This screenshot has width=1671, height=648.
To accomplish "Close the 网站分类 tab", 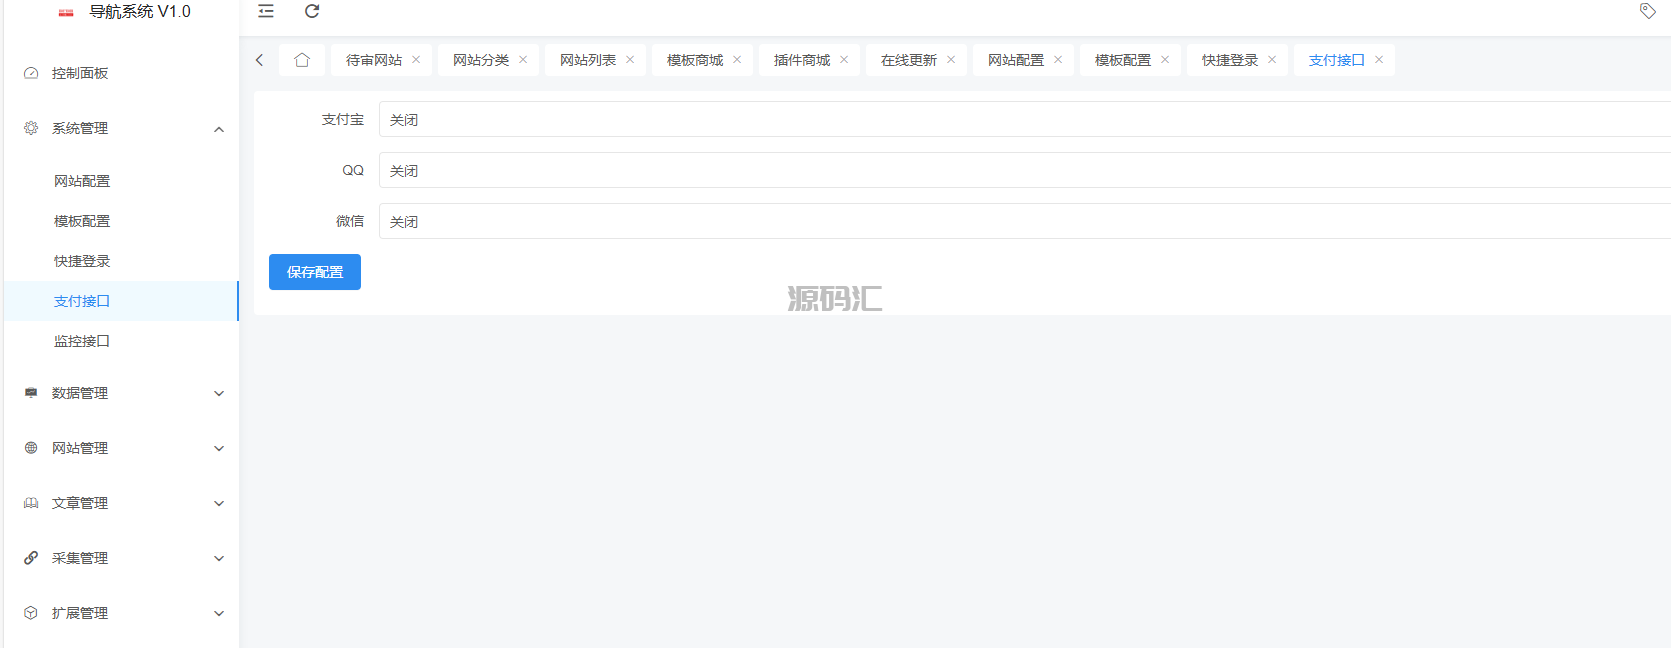I will [x=523, y=60].
